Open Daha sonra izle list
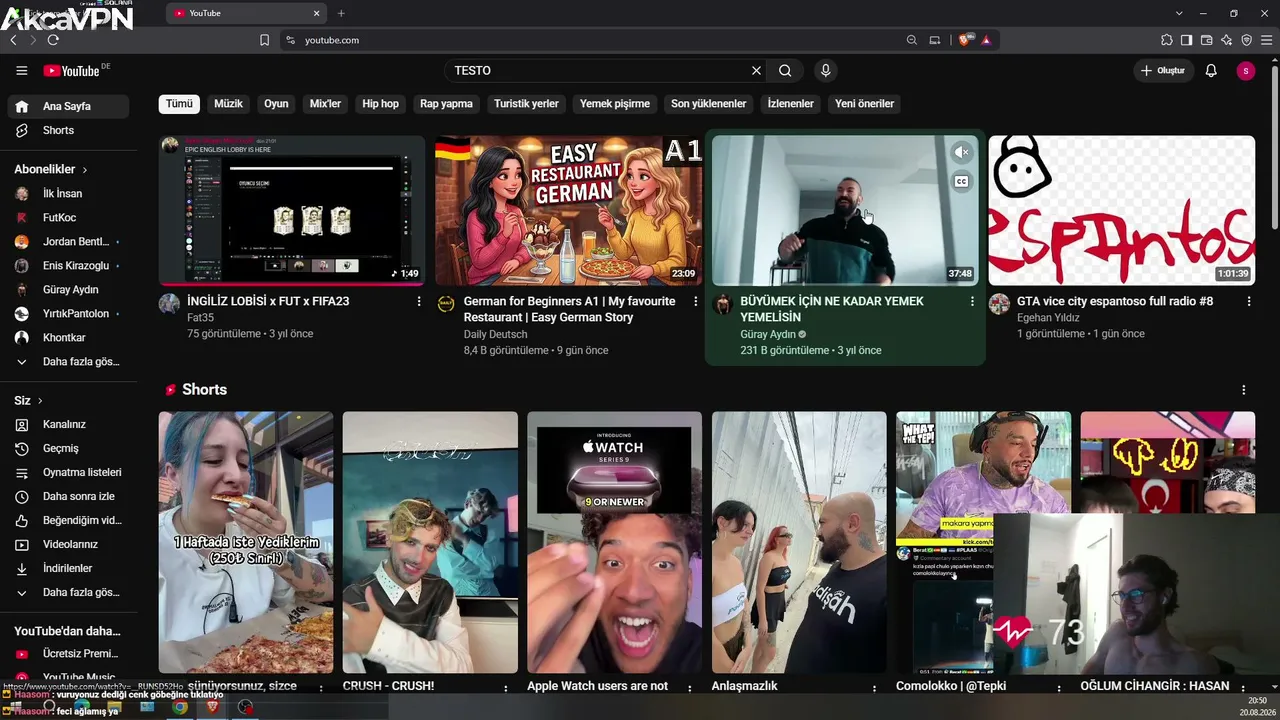This screenshot has height=720, width=1280. [68, 496]
